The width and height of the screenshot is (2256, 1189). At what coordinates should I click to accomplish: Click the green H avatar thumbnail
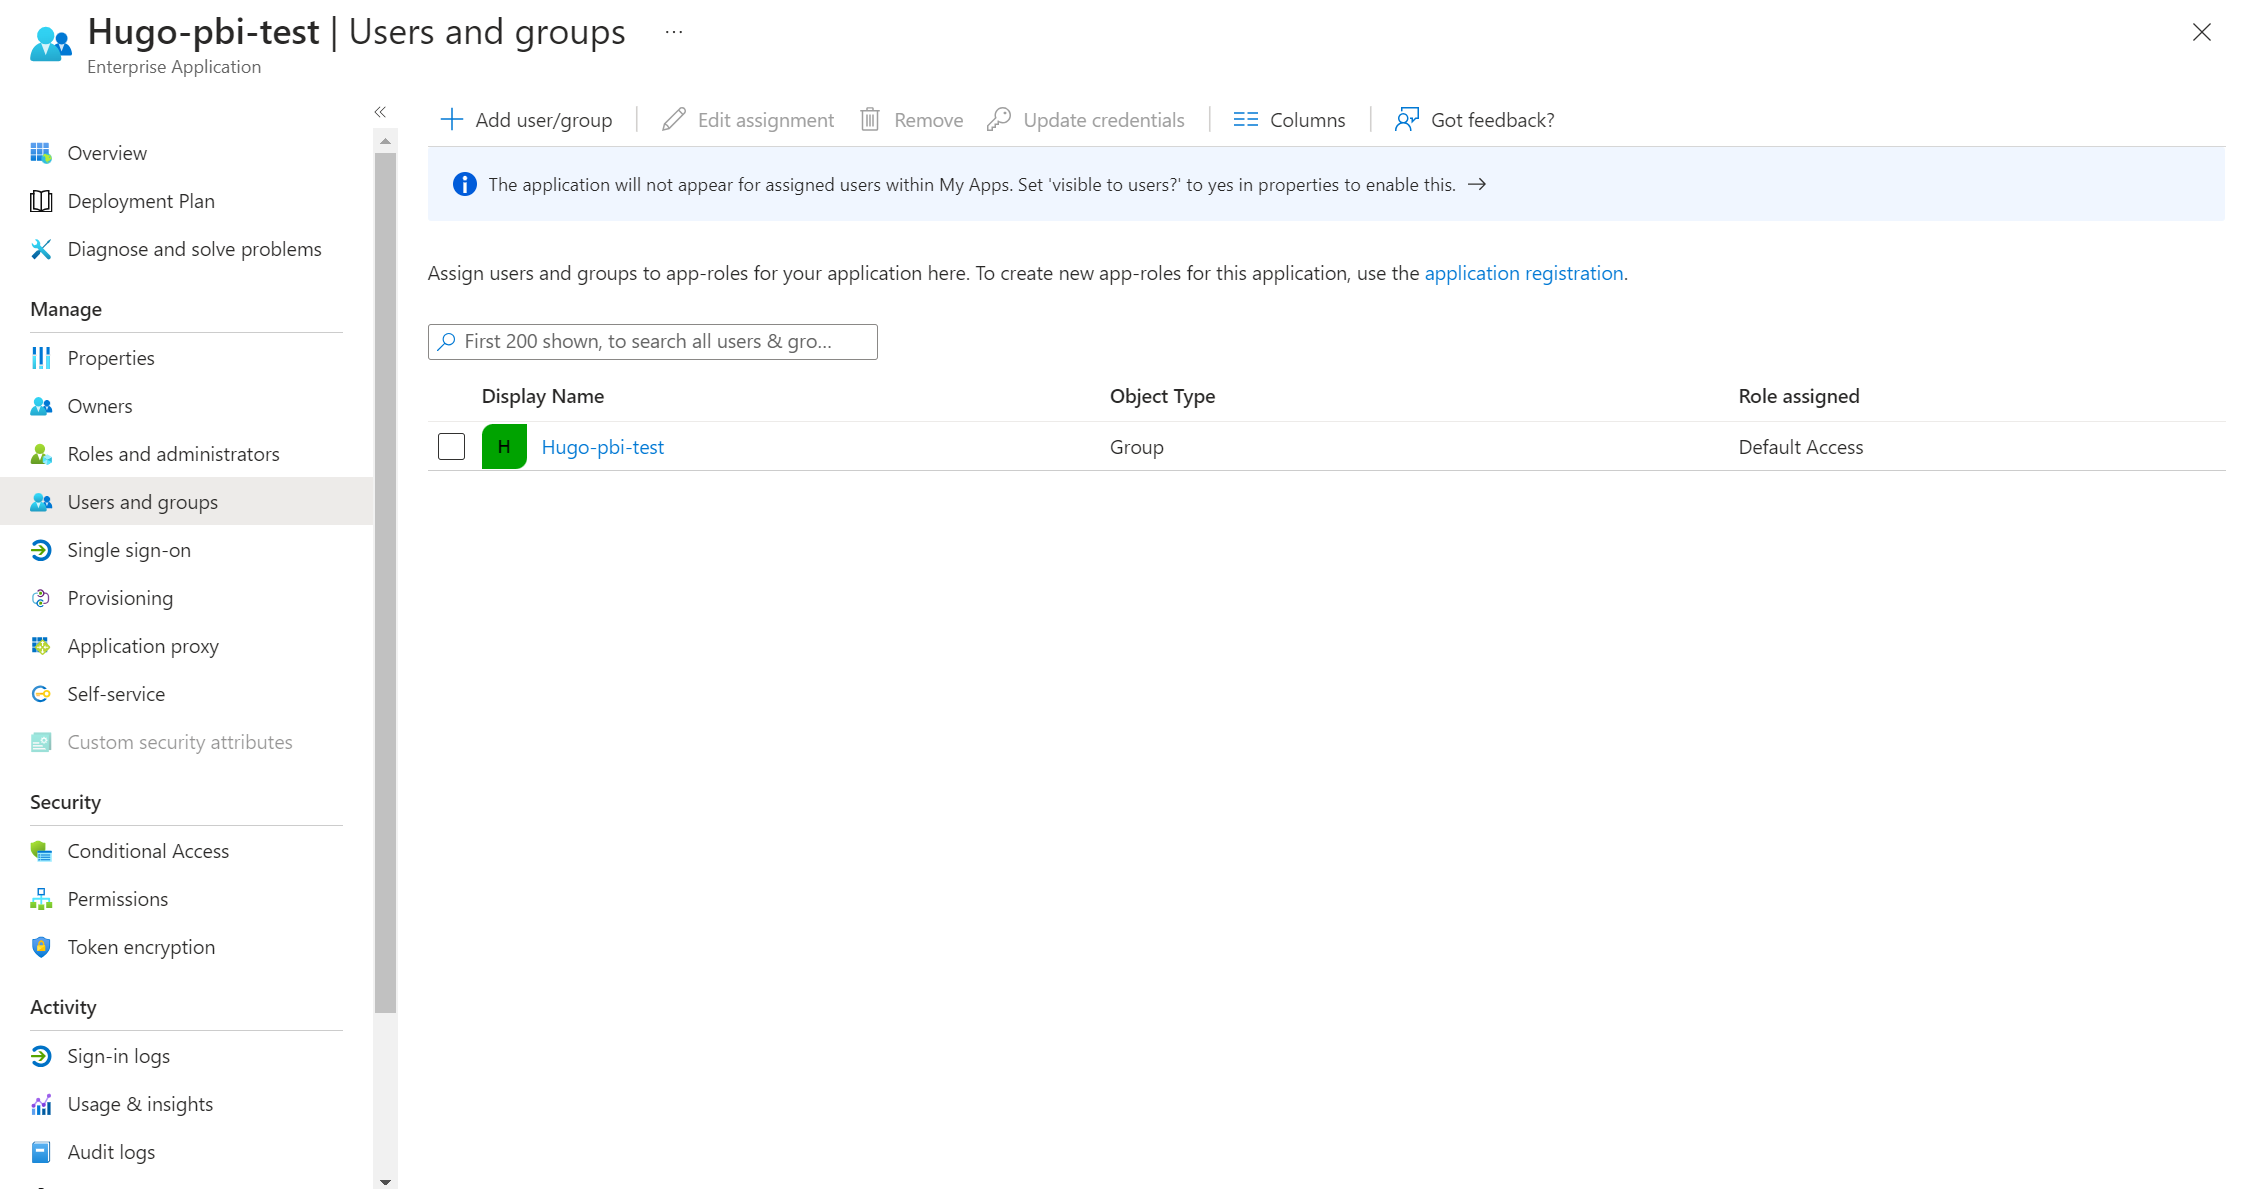pyautogui.click(x=504, y=447)
